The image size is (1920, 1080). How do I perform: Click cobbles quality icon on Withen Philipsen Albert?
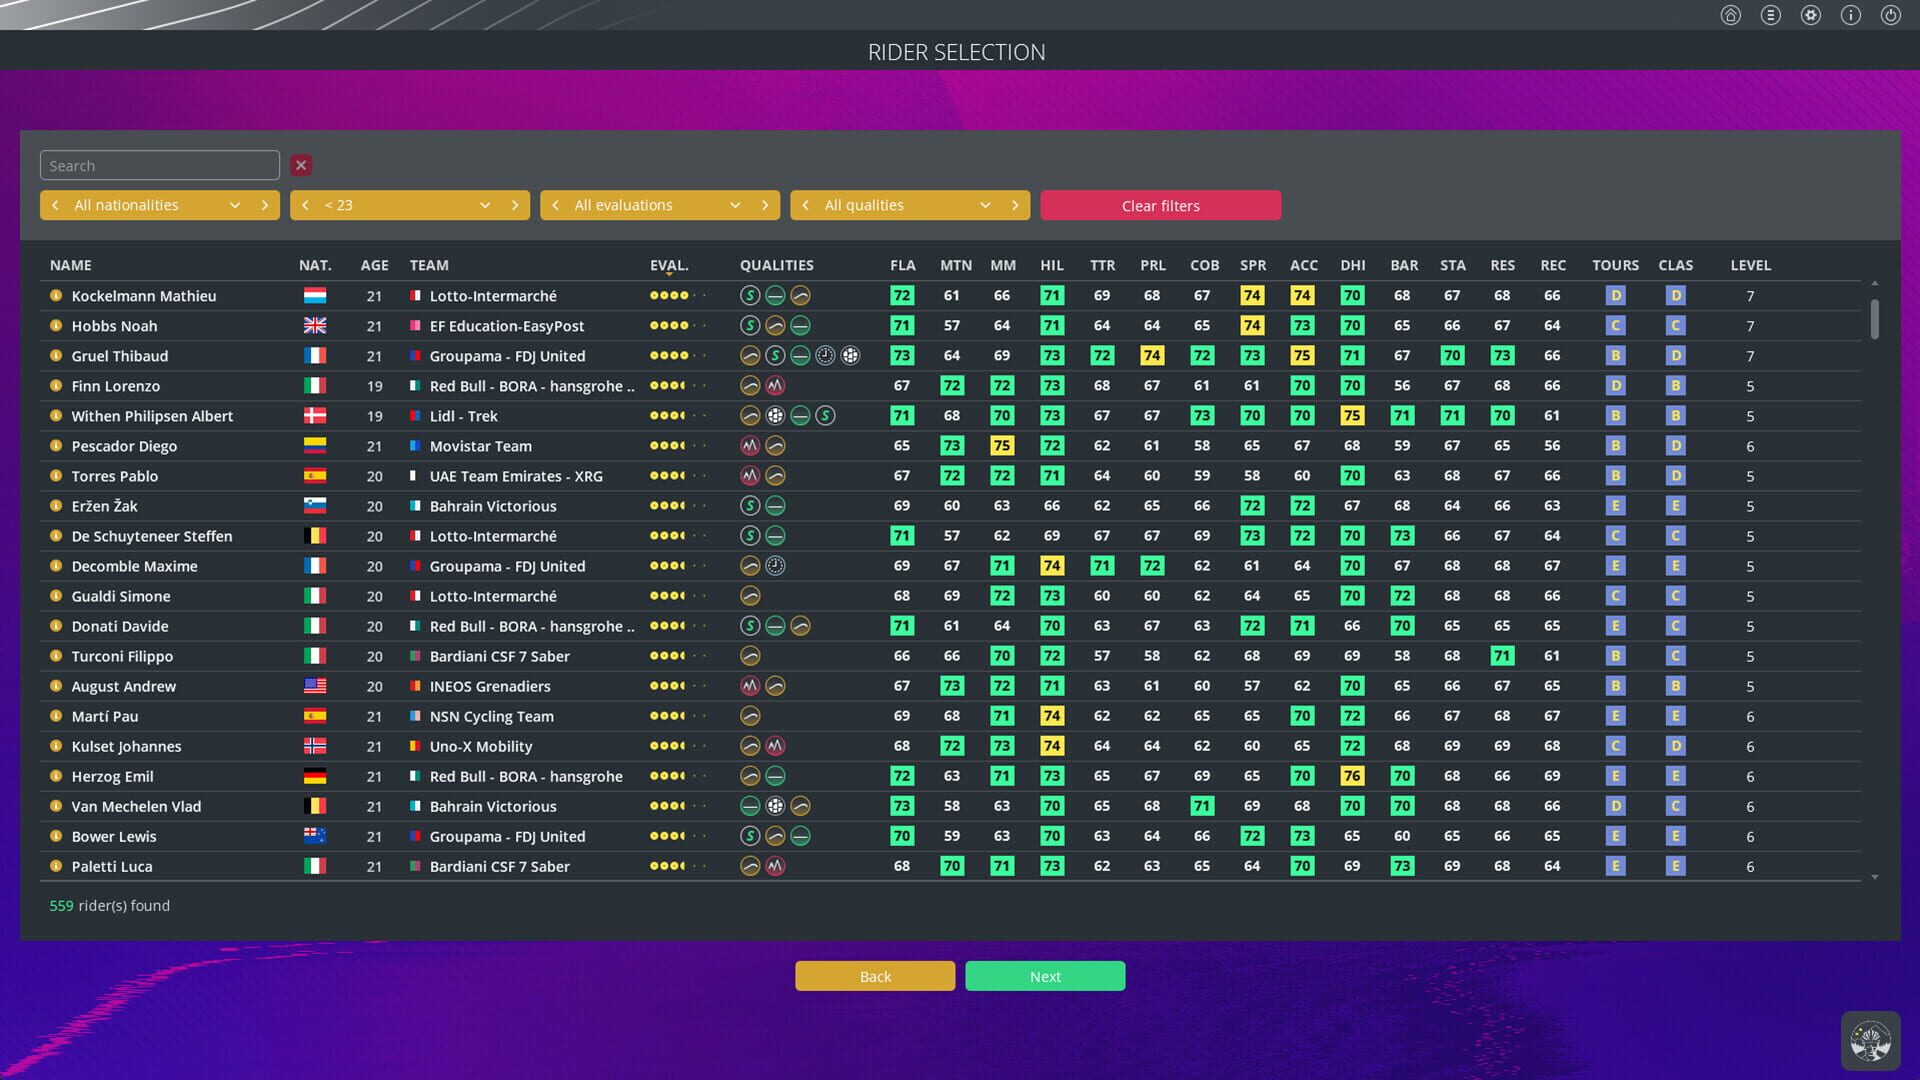pos(775,415)
